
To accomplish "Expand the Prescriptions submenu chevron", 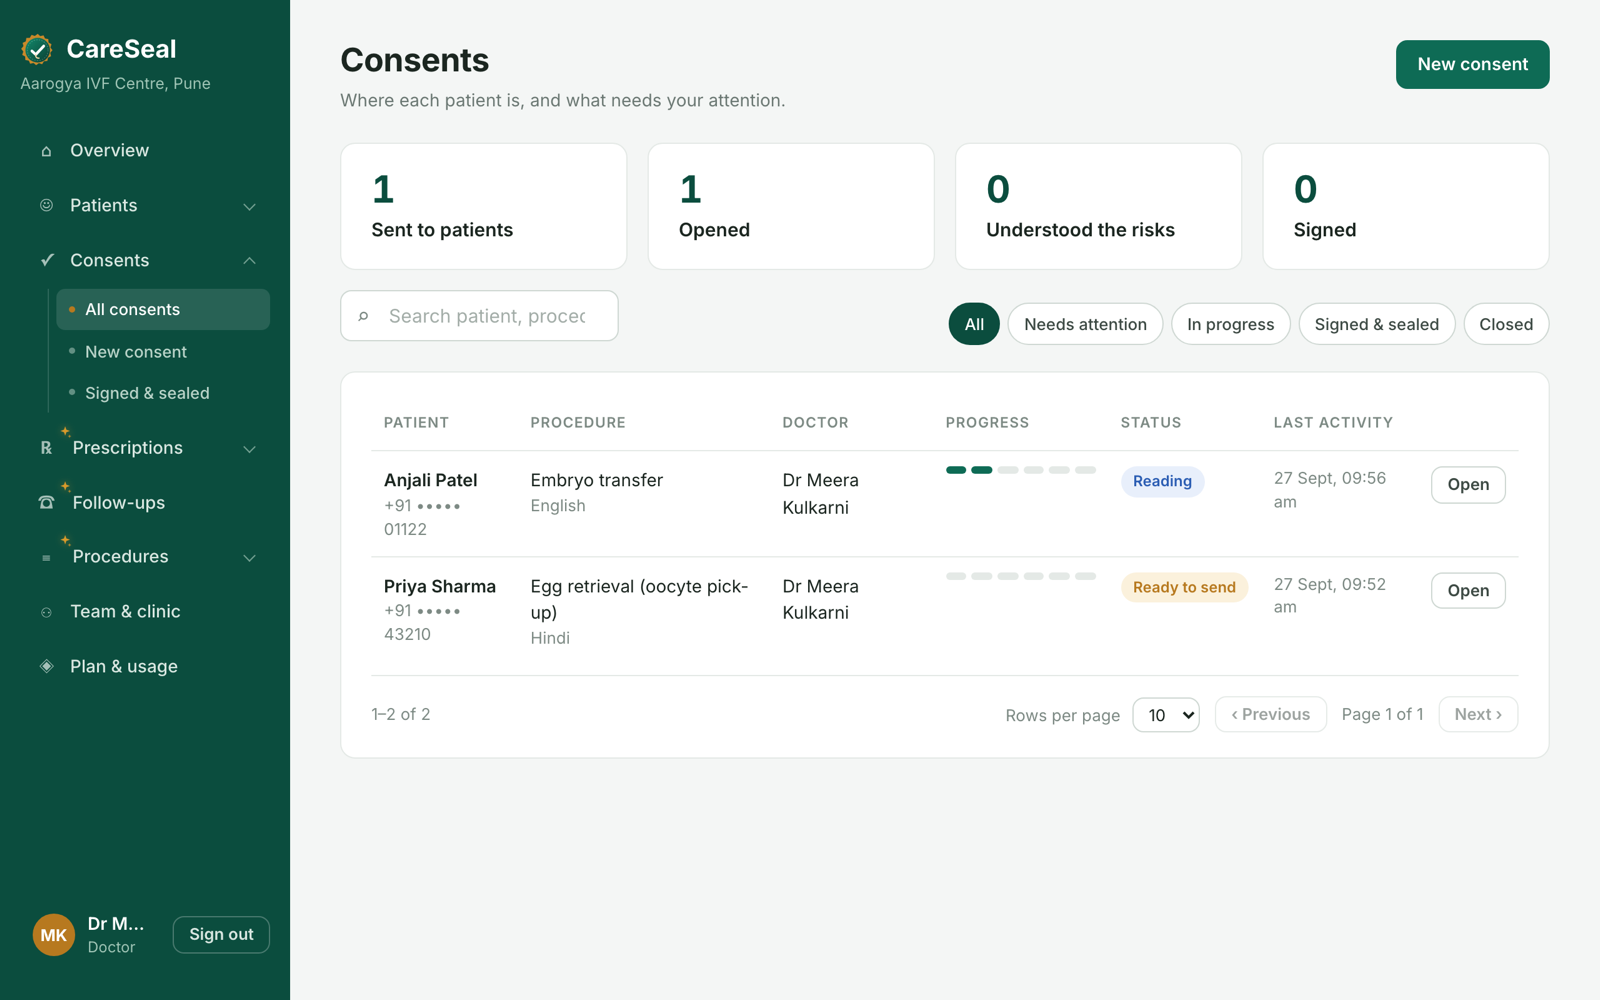I will (x=250, y=448).
